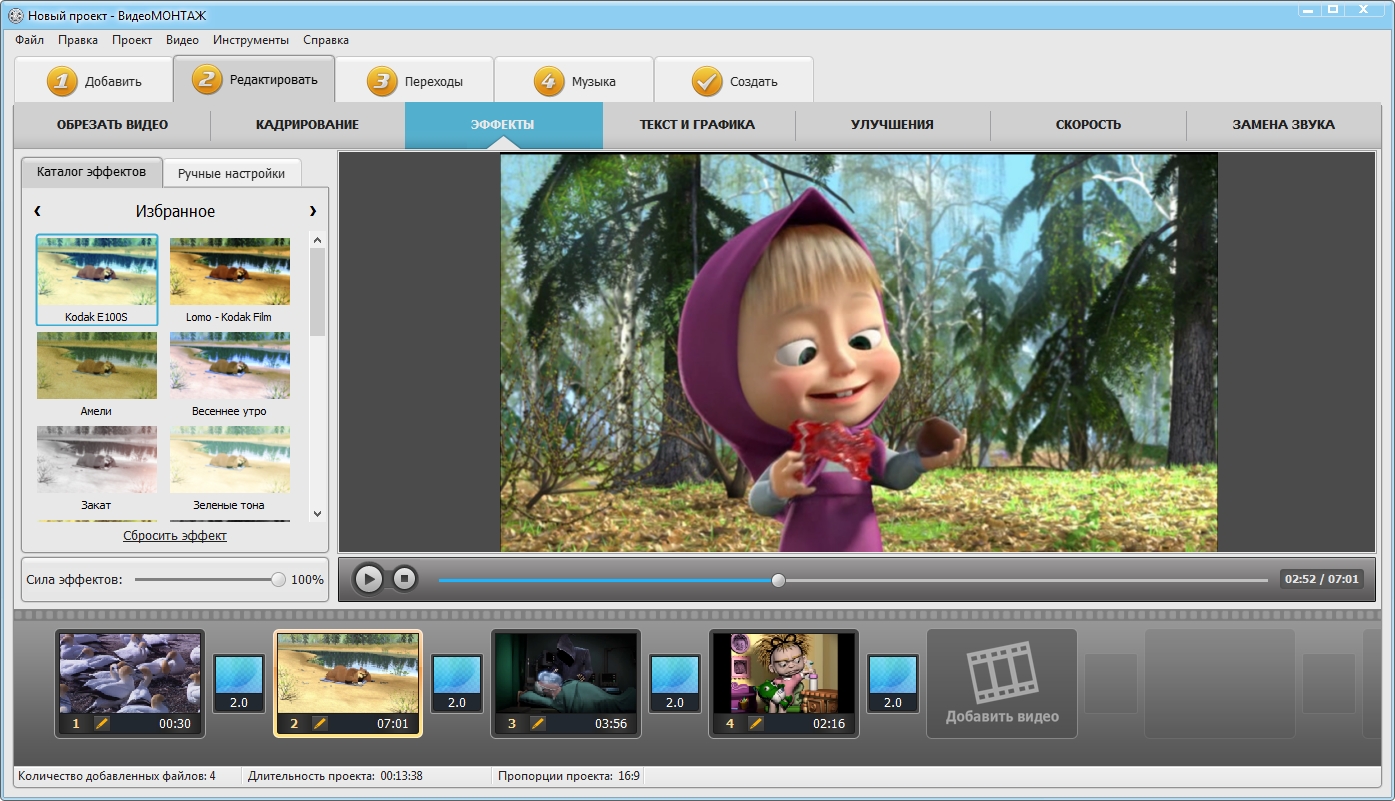
Task: Click the video preview frame
Action: click(859, 352)
